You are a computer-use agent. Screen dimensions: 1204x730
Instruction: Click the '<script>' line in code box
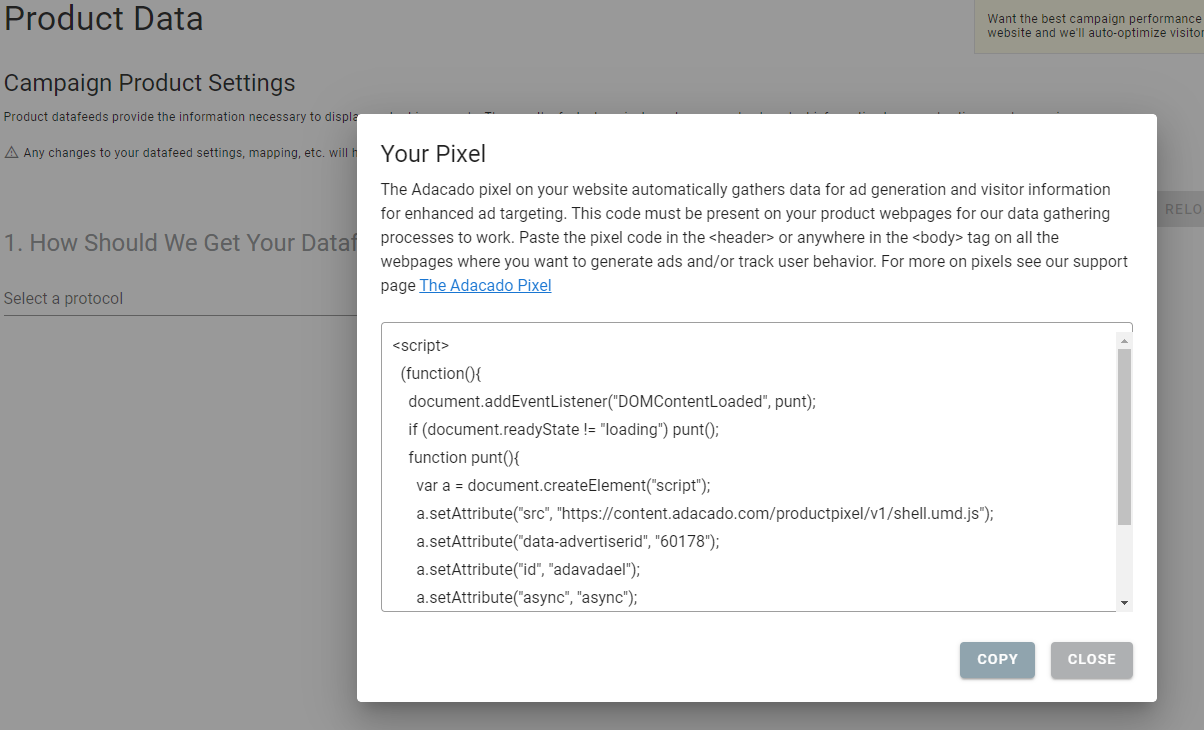point(421,346)
